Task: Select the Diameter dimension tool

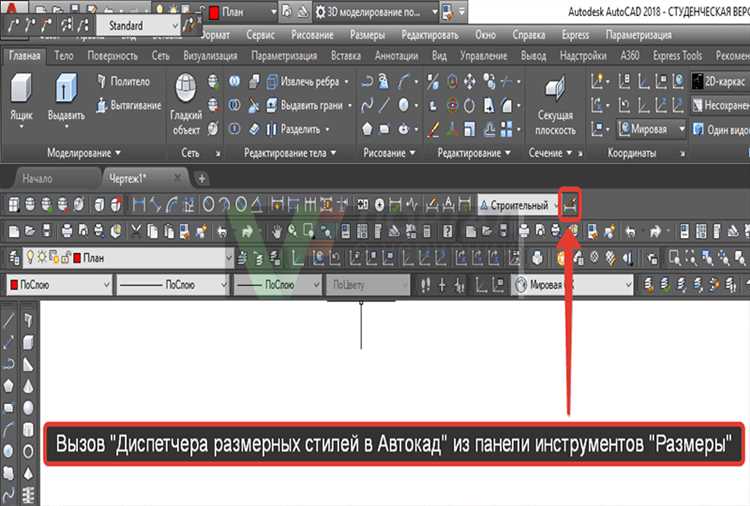Action: [x=241, y=205]
